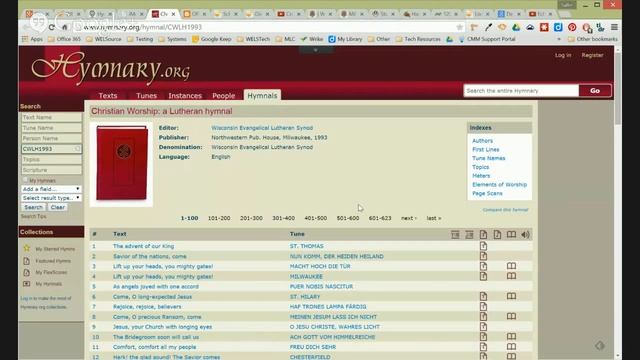Open page scan for MEINEN JESUM LASS ICH NICHT
The image size is (640, 360).
[x=511, y=316]
